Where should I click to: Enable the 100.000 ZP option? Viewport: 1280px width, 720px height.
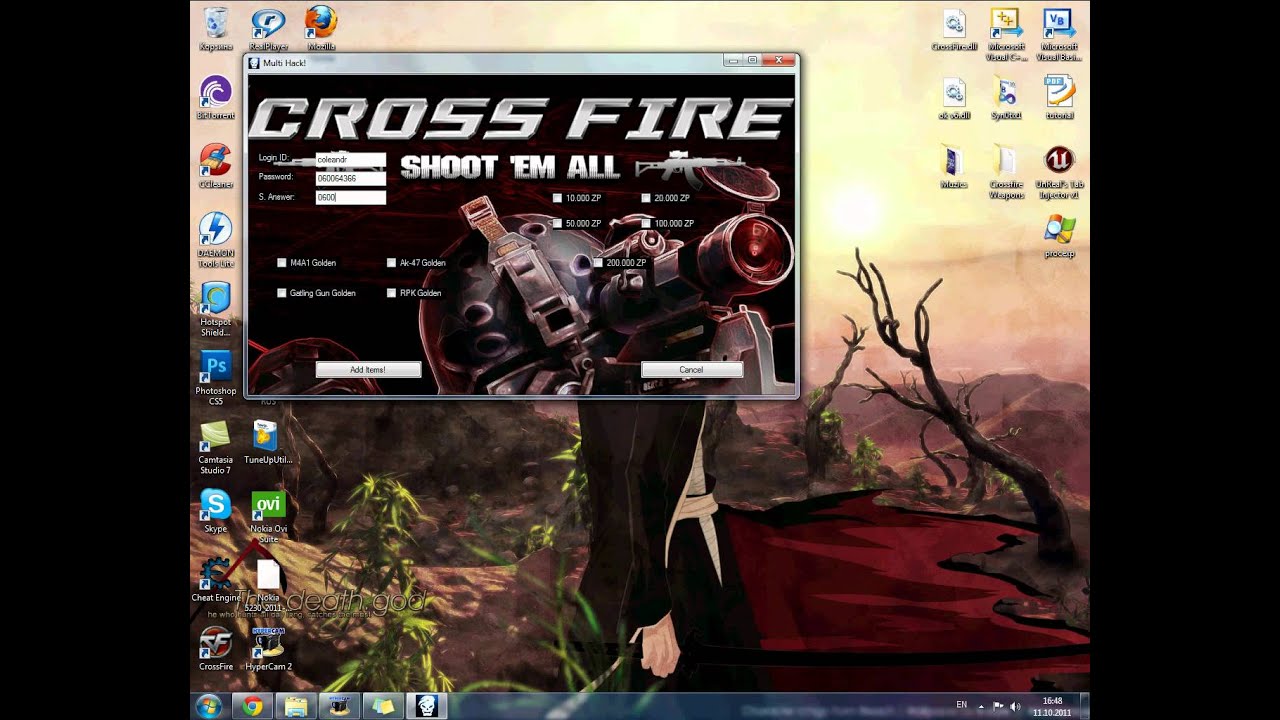tap(646, 223)
